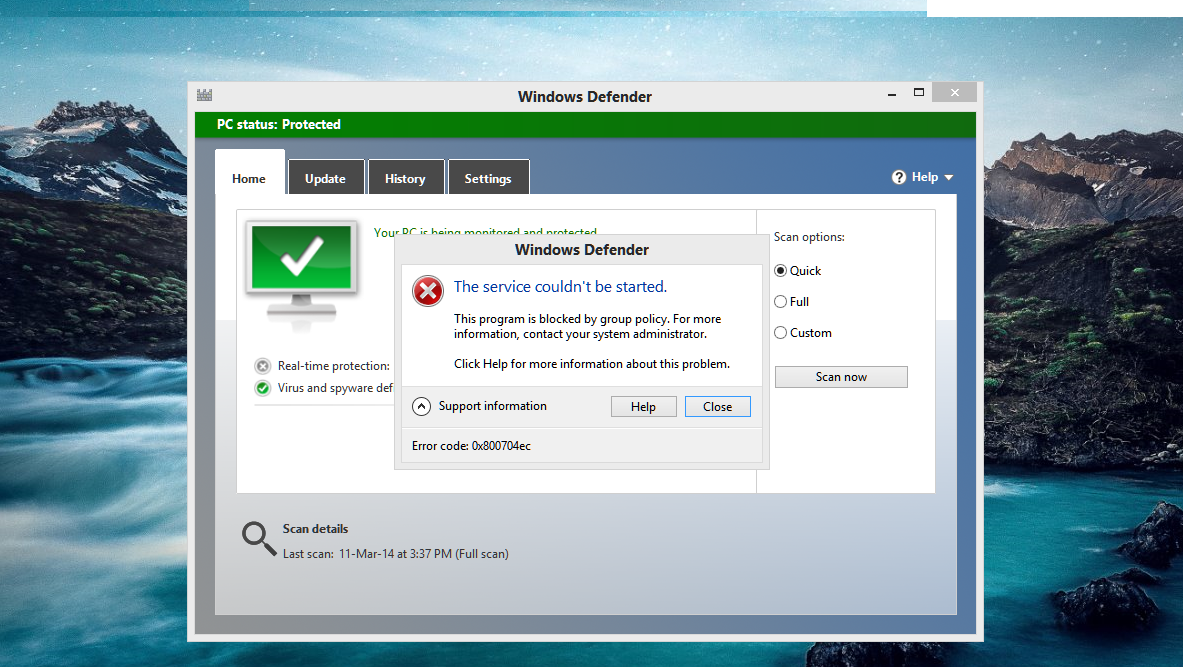
Task: Collapse the Support information section
Action: [422, 407]
